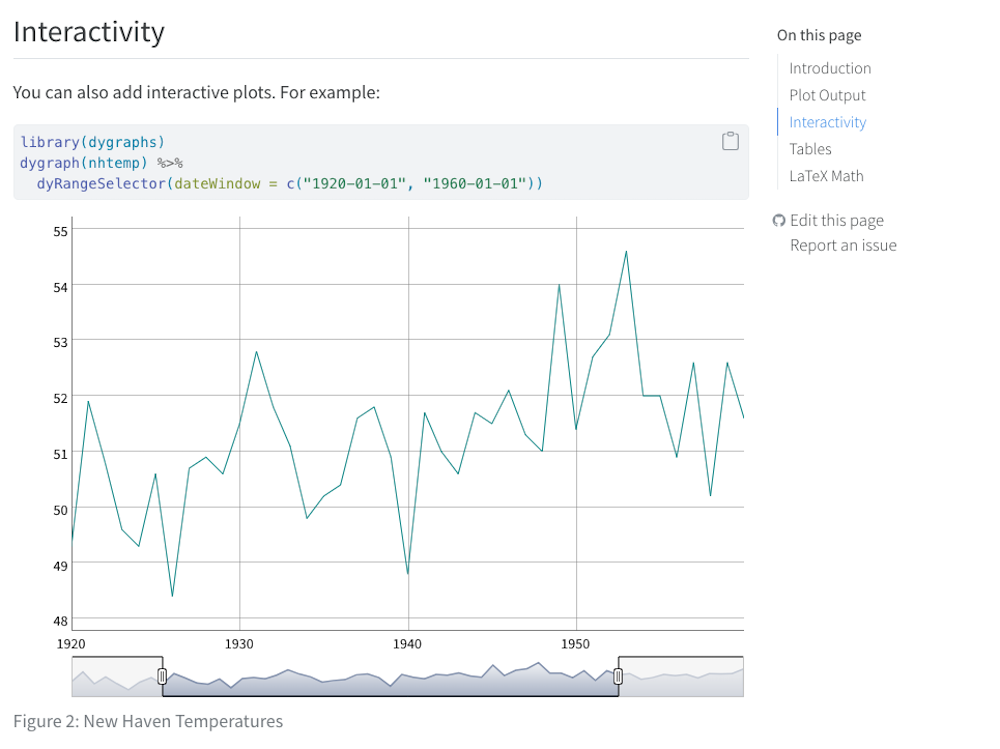This screenshot has width=1000, height=749.
Task: Grab the left range selector handle
Action: click(162, 677)
